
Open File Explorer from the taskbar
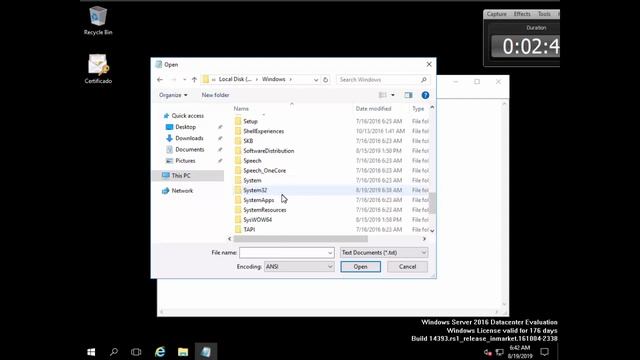183,352
